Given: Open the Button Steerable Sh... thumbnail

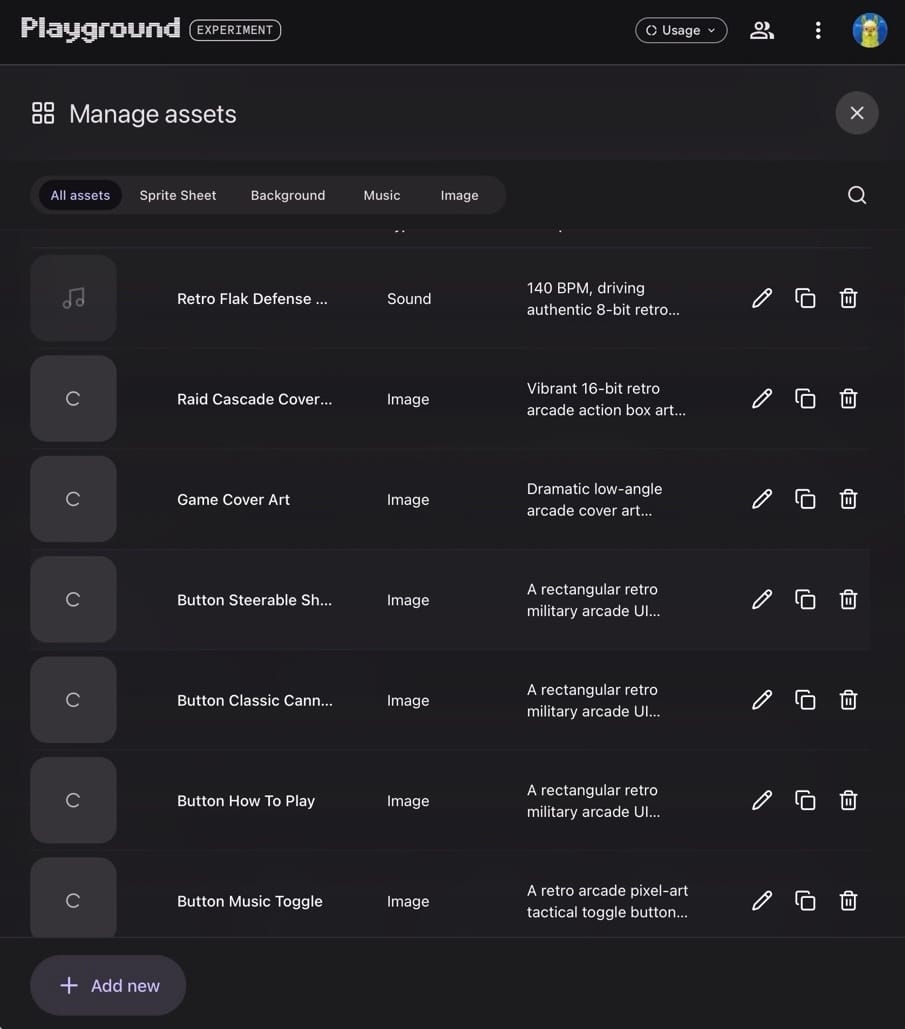Looking at the screenshot, I should (x=74, y=599).
